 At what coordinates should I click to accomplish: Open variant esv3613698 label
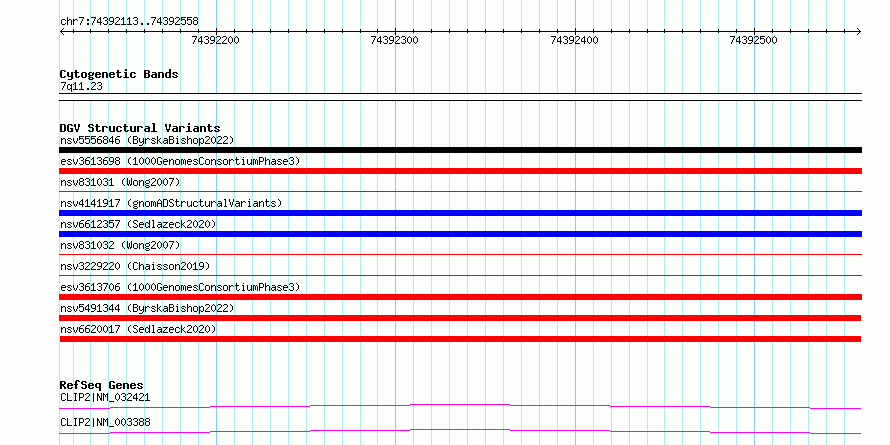coord(180,161)
